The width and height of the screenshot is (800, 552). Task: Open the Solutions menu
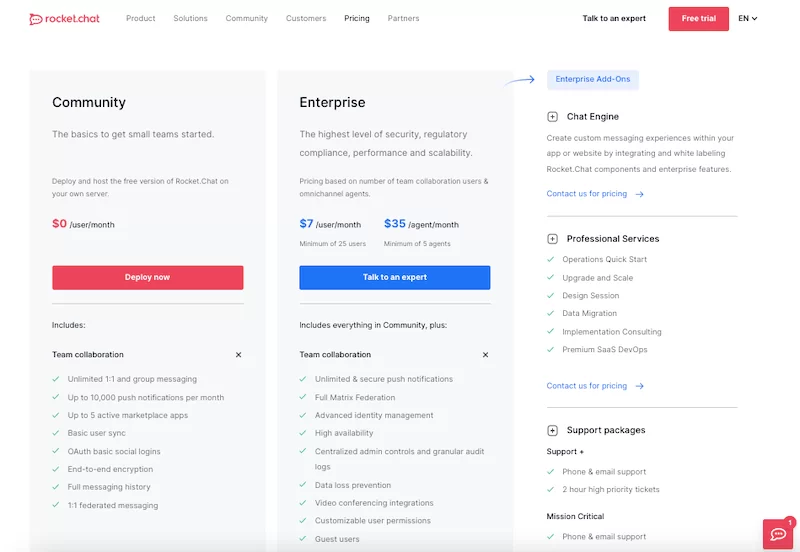pos(190,18)
